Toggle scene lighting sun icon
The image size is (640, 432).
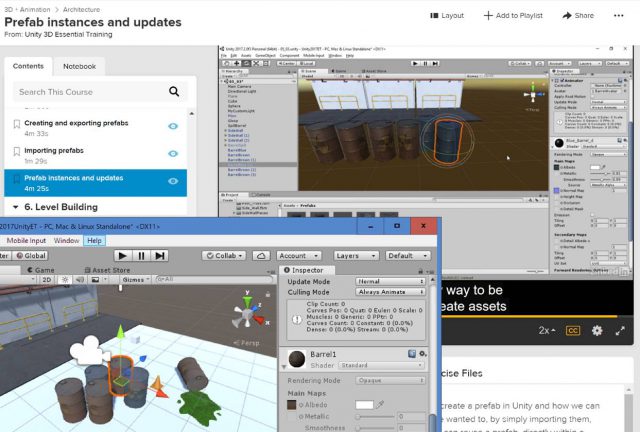(64, 280)
